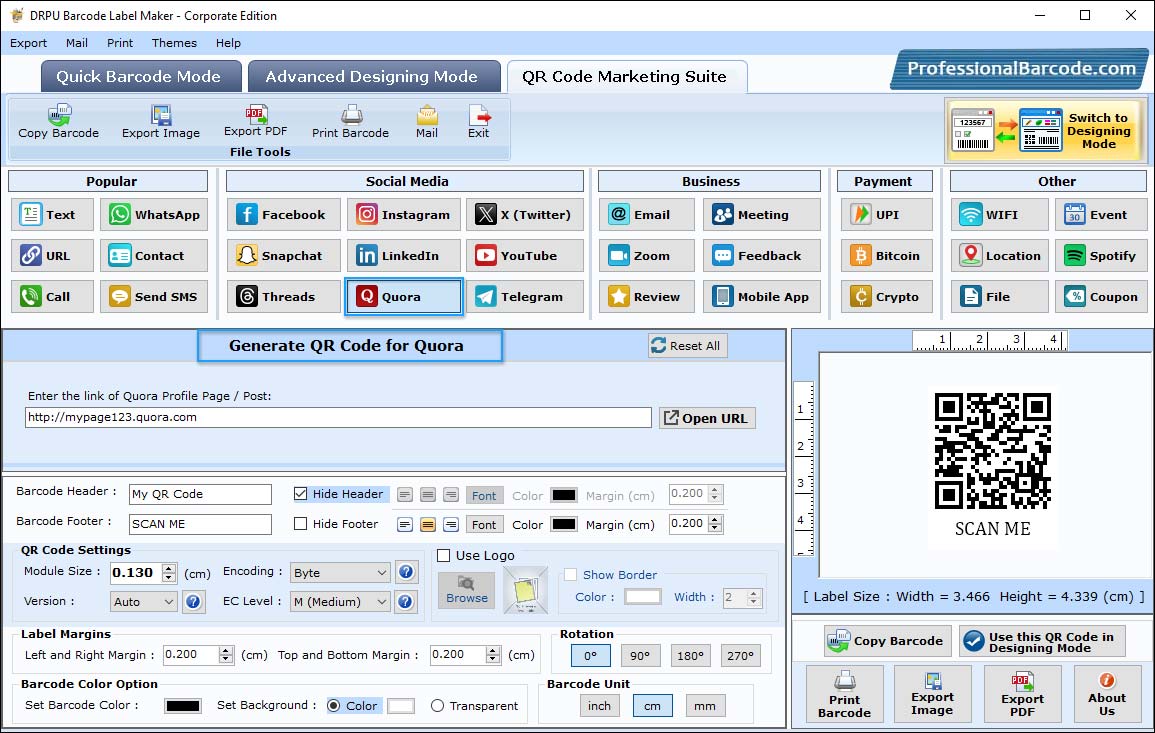1155x733 pixels.
Task: Increase Module Size with the stepper
Action: tap(169, 568)
